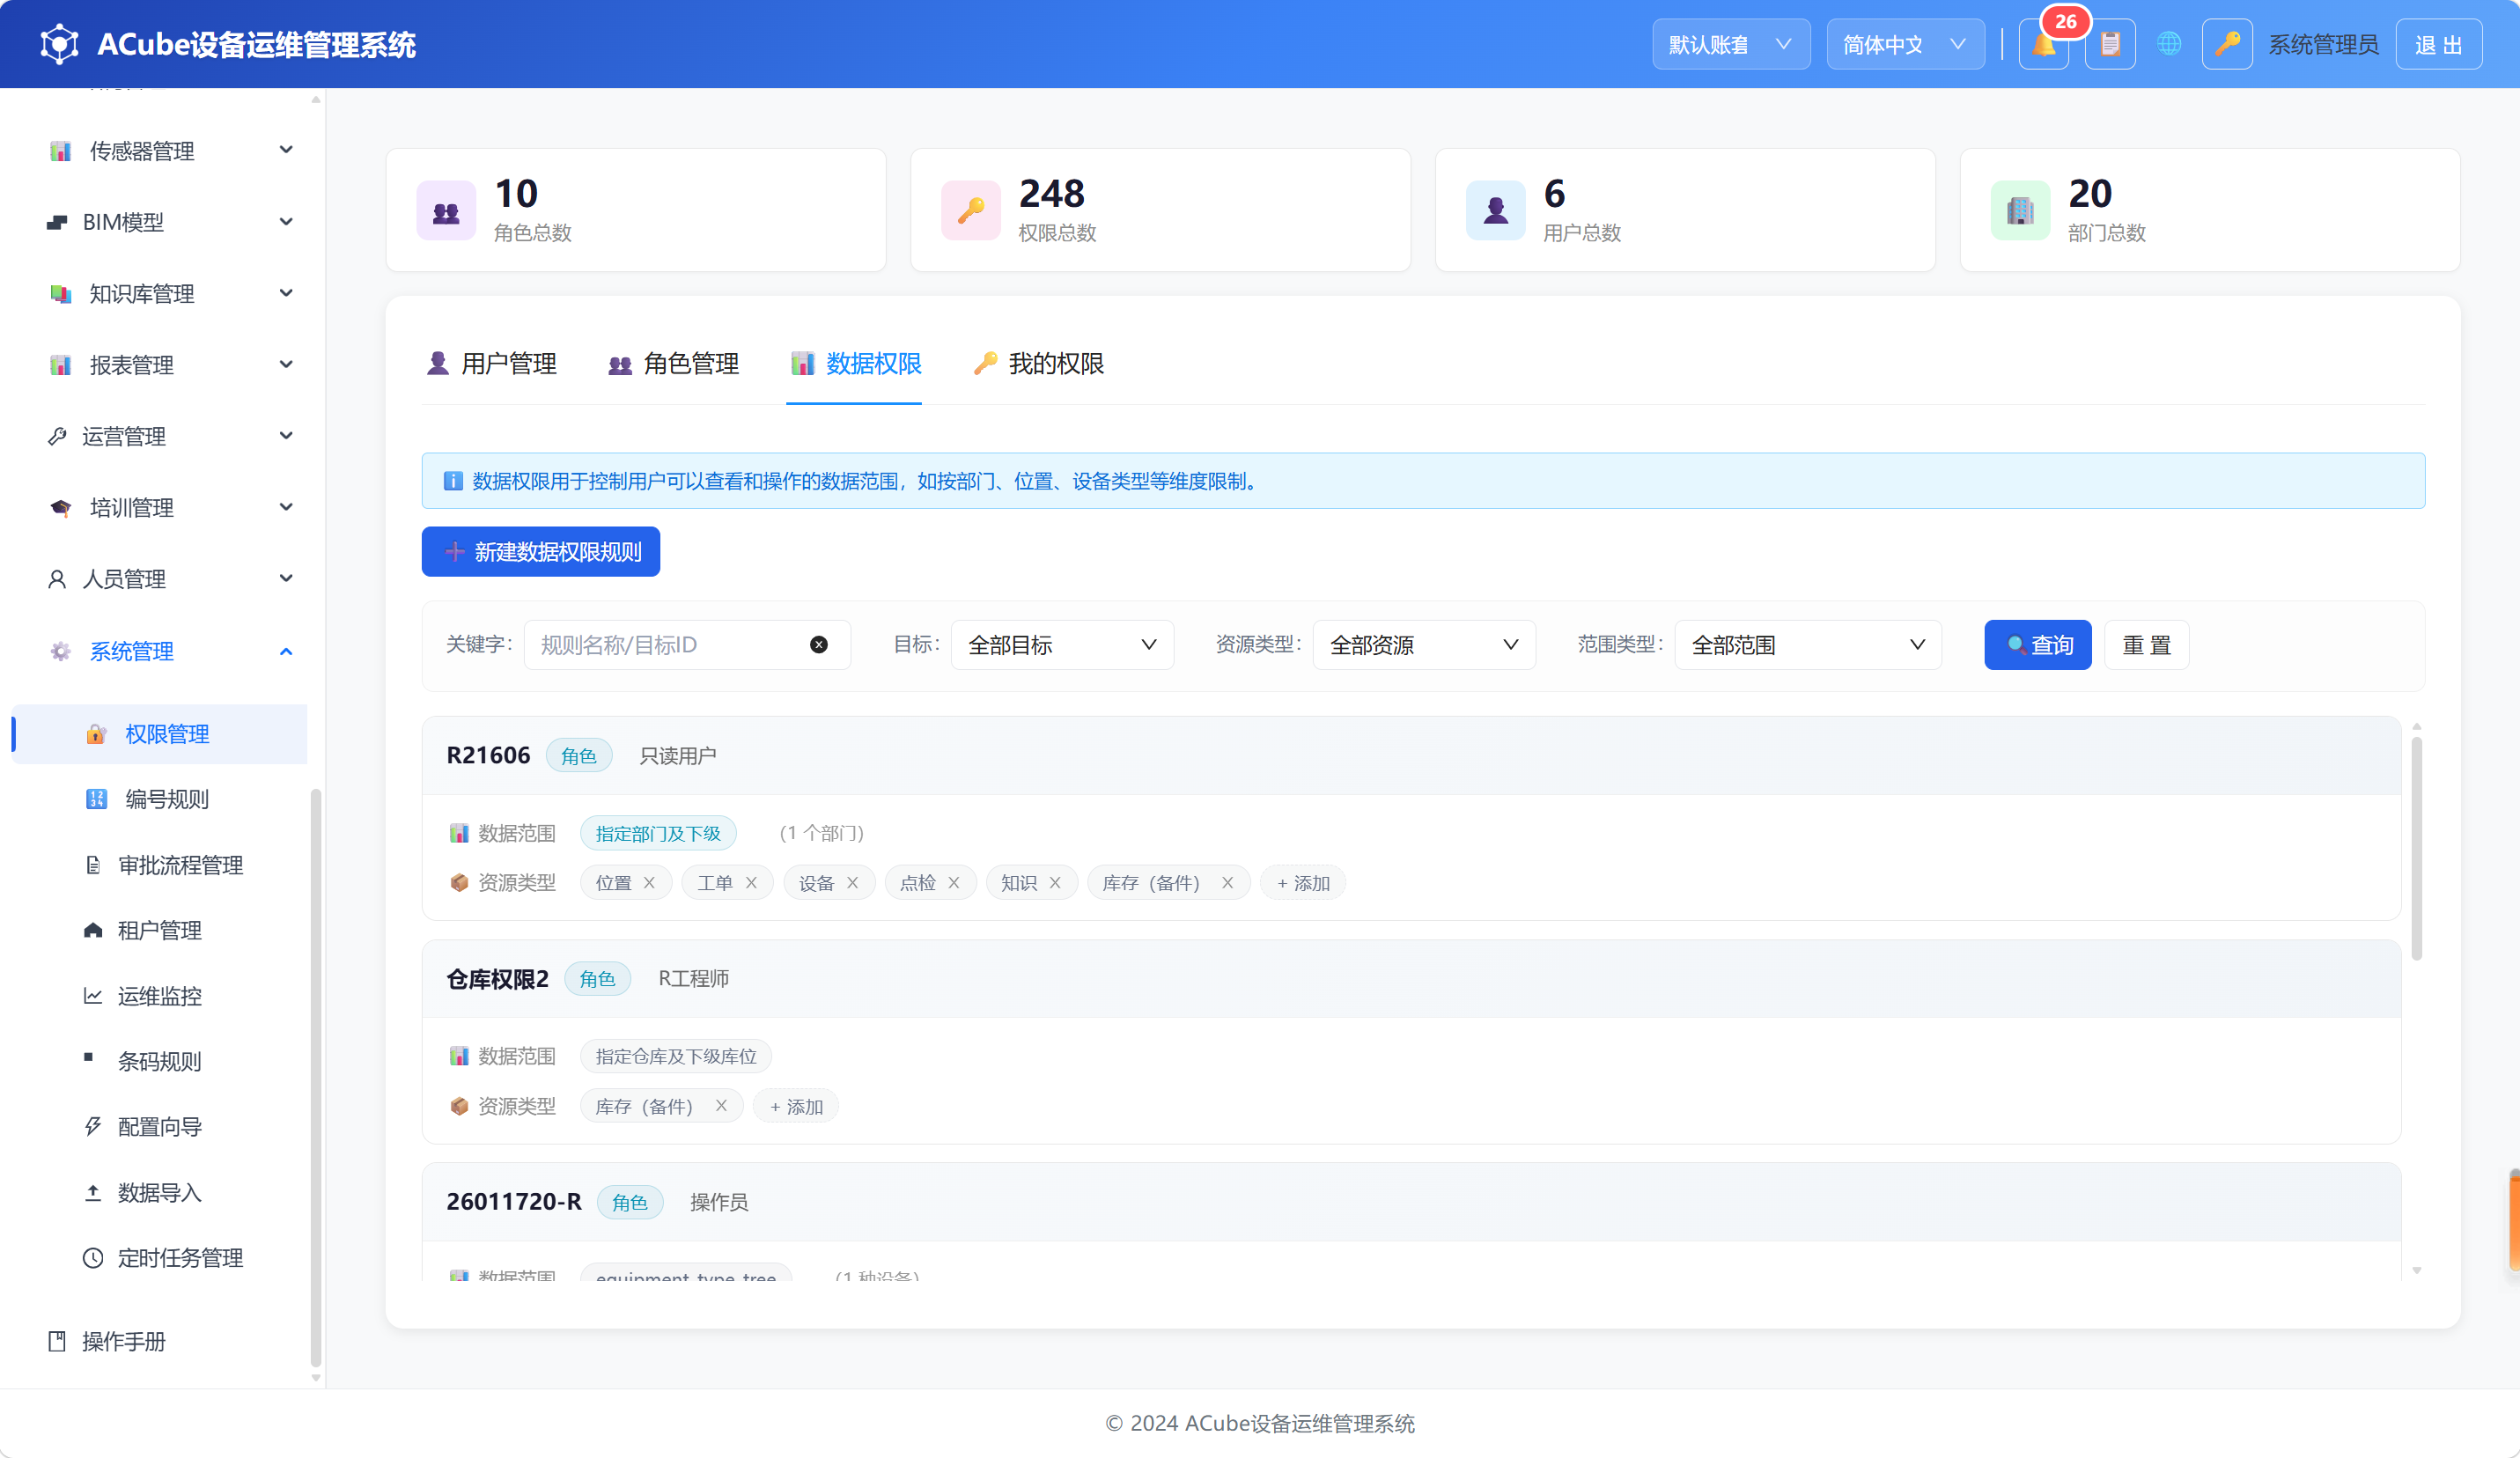The width and height of the screenshot is (2520, 1458).
Task: Click the 角色总数 card icon
Action: pos(446,211)
